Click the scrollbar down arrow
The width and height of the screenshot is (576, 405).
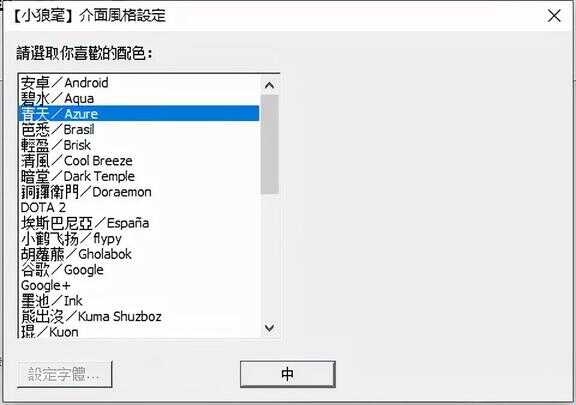tap(270, 327)
